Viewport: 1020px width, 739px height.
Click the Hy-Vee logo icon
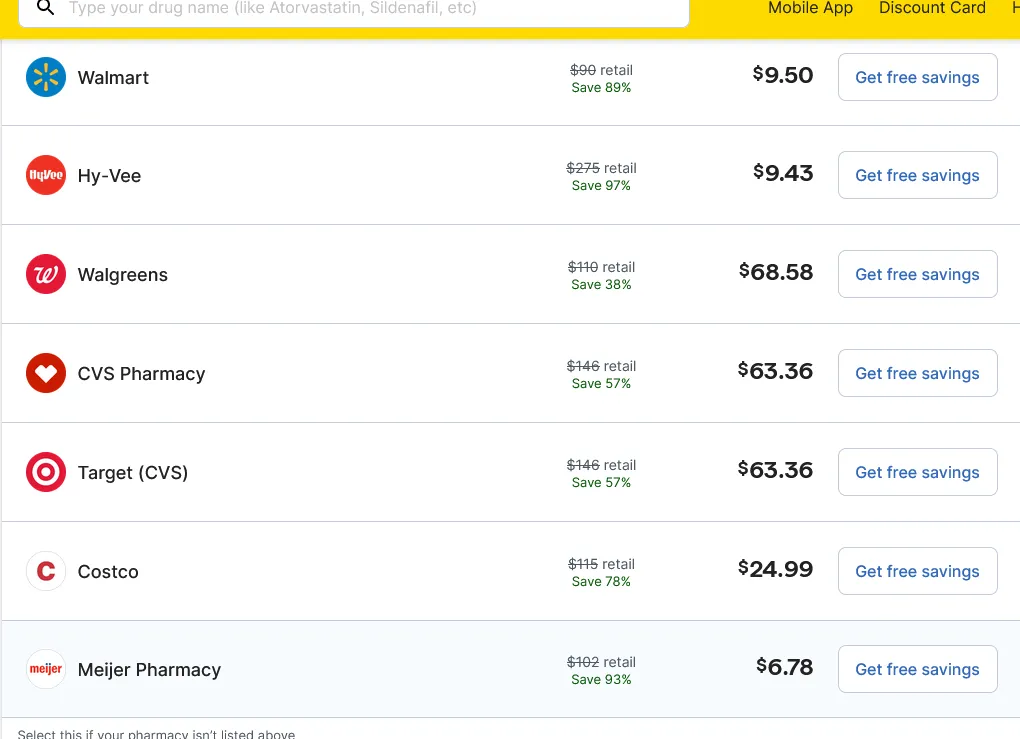pos(46,176)
